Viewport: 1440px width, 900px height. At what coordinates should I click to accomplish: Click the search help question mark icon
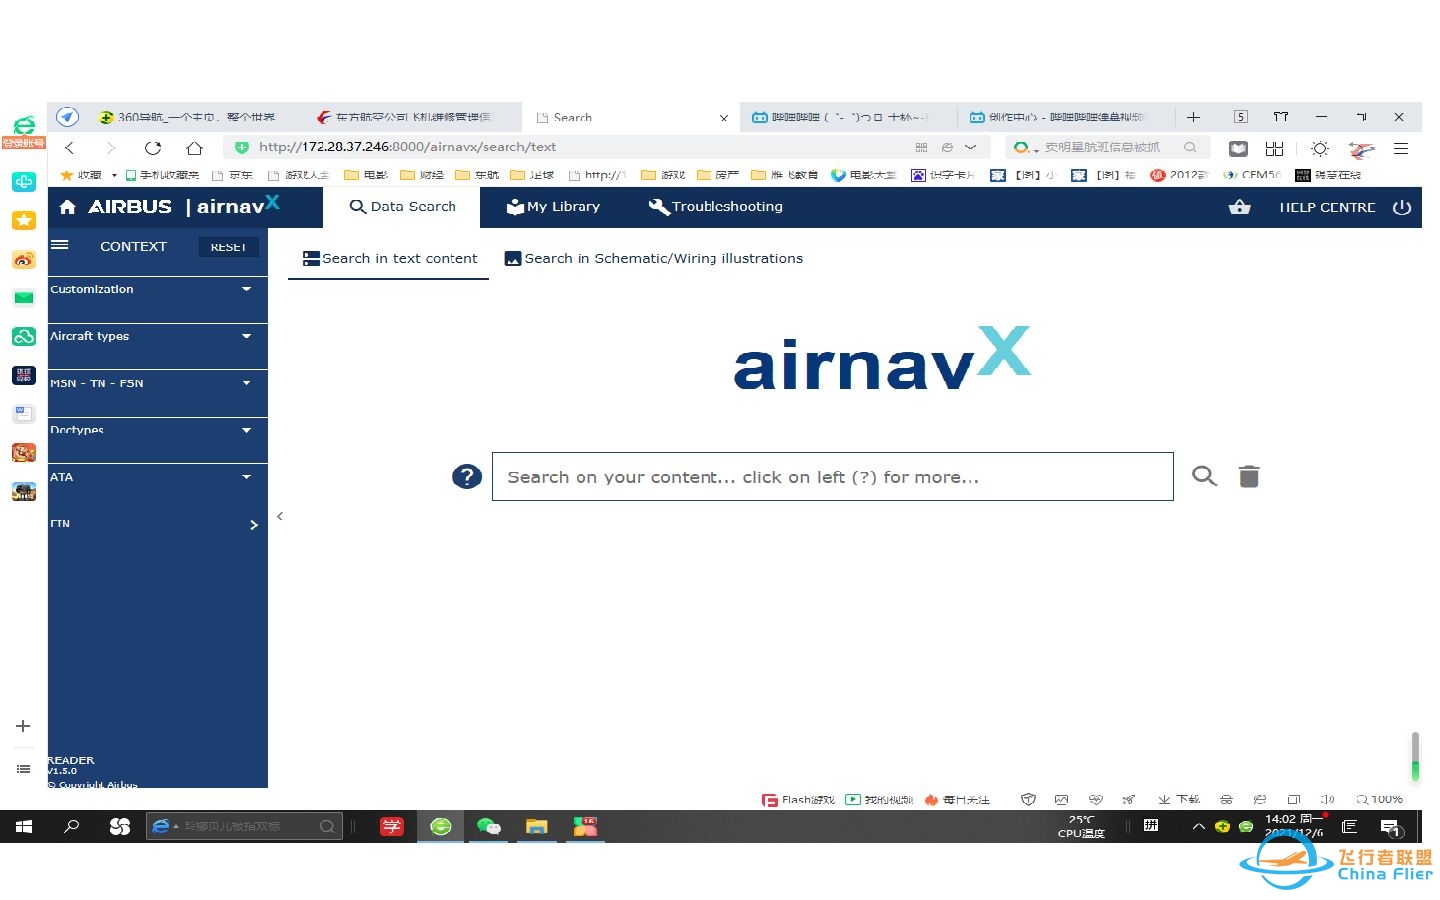[467, 476]
